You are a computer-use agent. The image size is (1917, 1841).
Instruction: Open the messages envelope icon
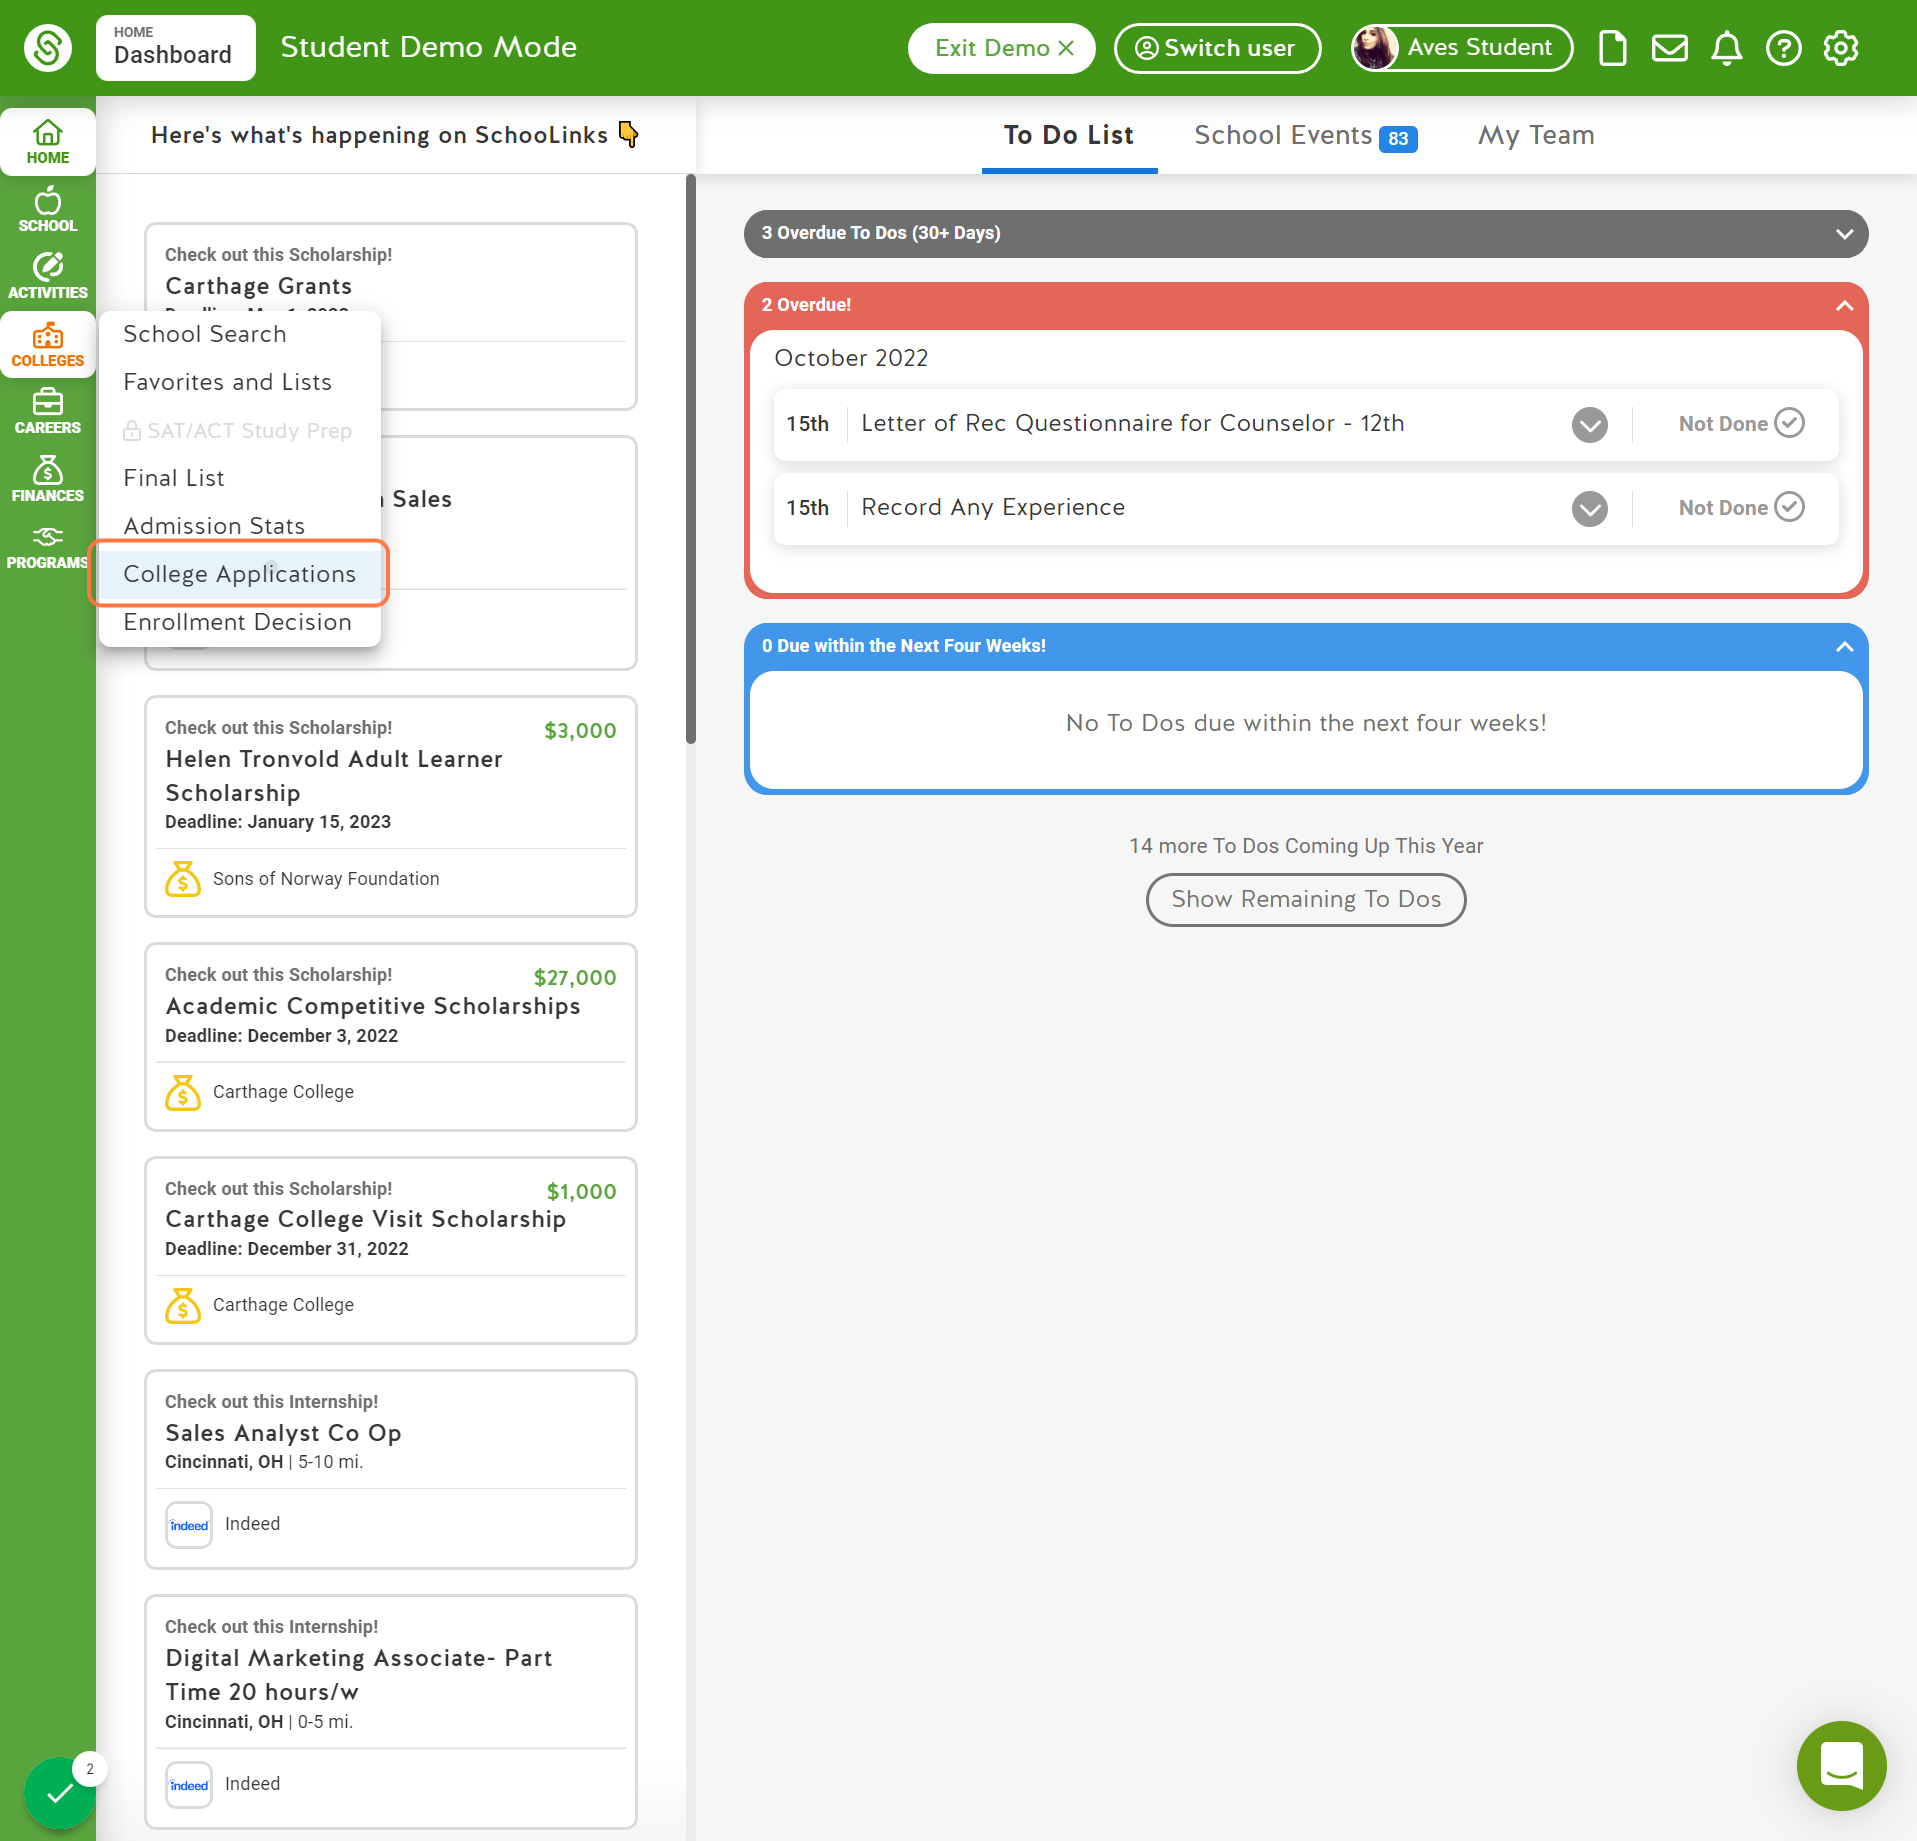[x=1669, y=48]
